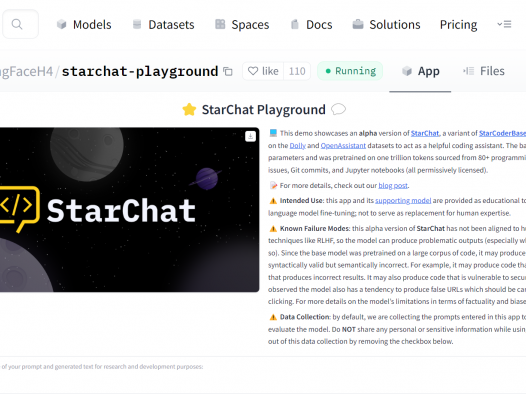Open the Dolly dataset link
The width and height of the screenshot is (526, 394).
coord(298,146)
